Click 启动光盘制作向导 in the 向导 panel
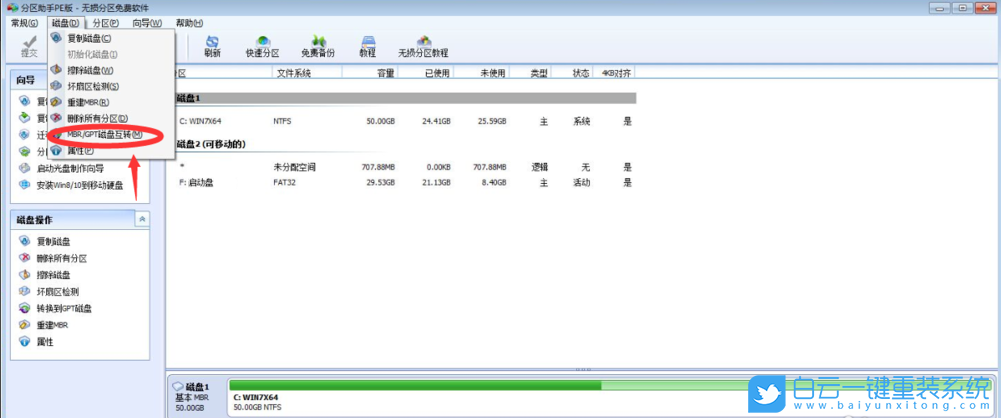The width and height of the screenshot is (1001, 418). [x=70, y=168]
